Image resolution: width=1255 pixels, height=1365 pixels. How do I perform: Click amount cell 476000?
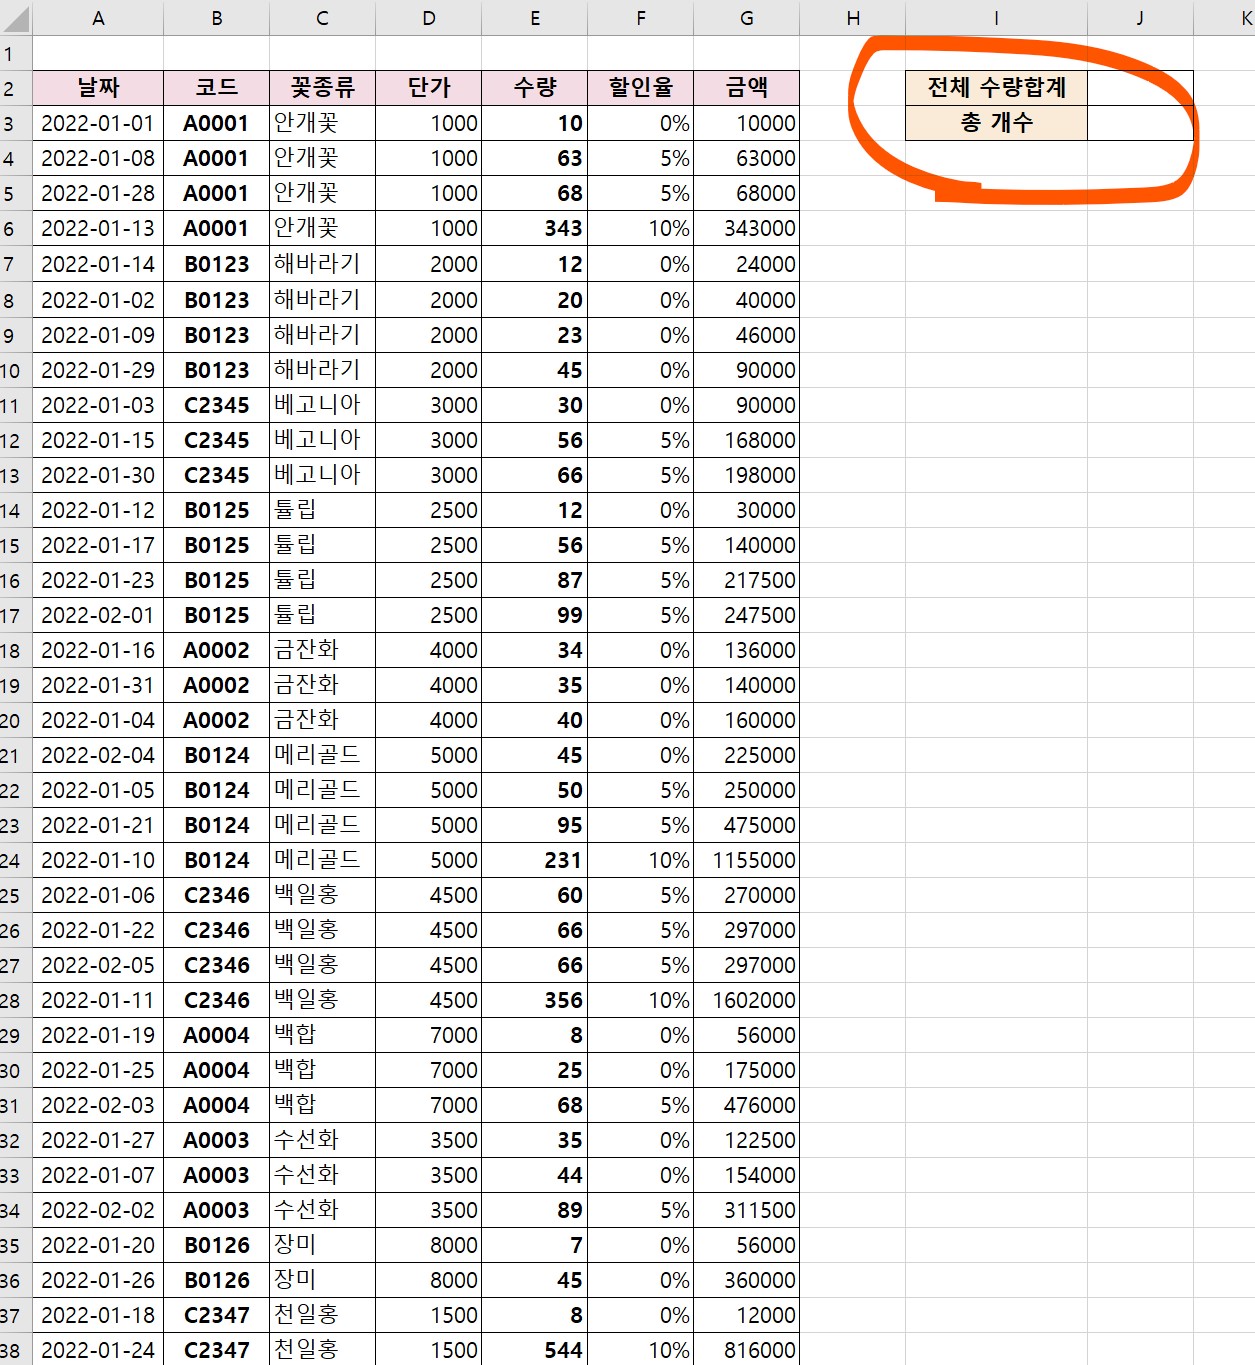[747, 1105]
